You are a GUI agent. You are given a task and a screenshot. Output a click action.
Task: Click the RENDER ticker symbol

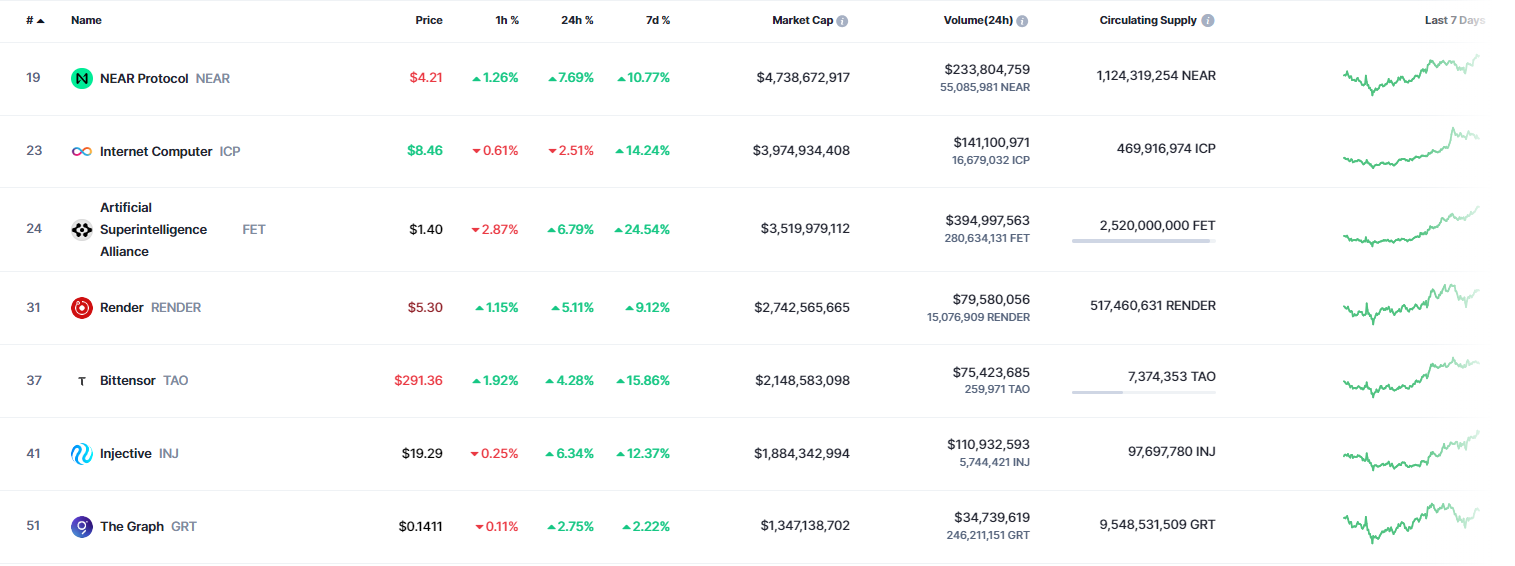pos(176,307)
